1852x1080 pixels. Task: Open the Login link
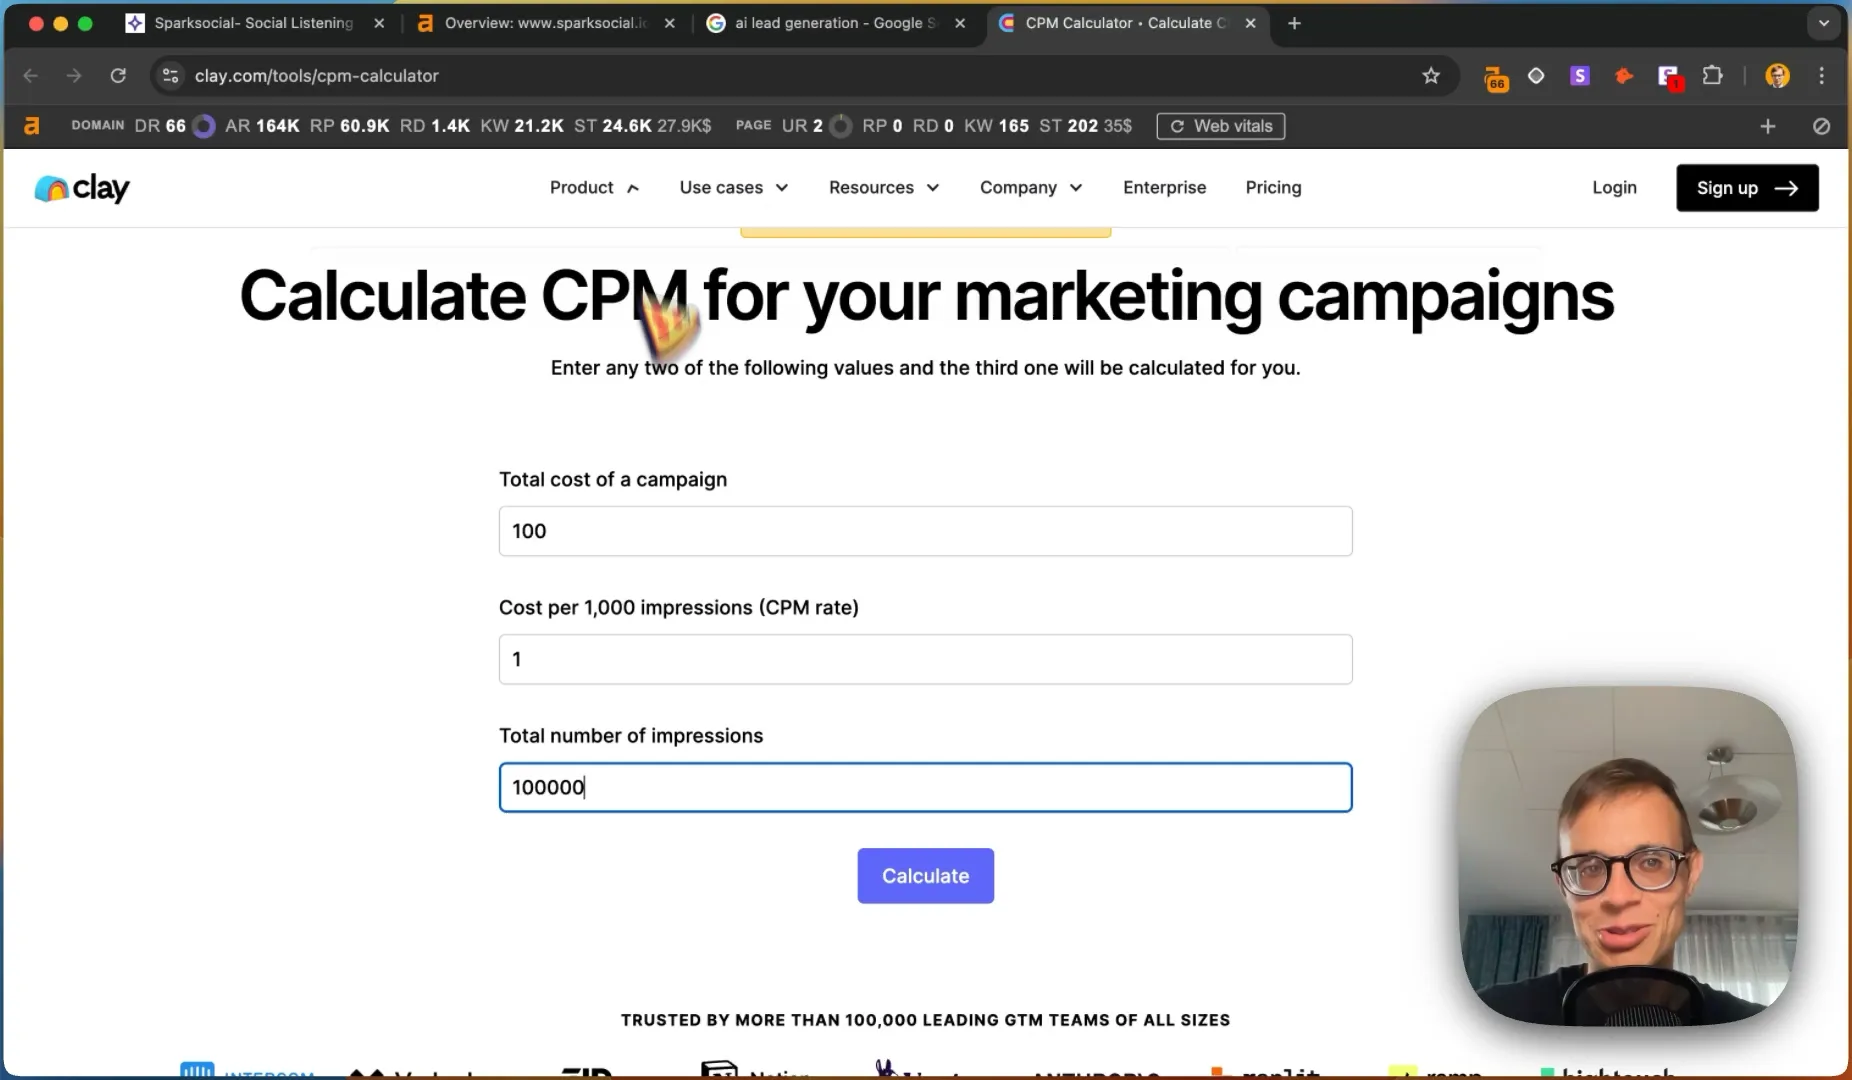pos(1614,188)
